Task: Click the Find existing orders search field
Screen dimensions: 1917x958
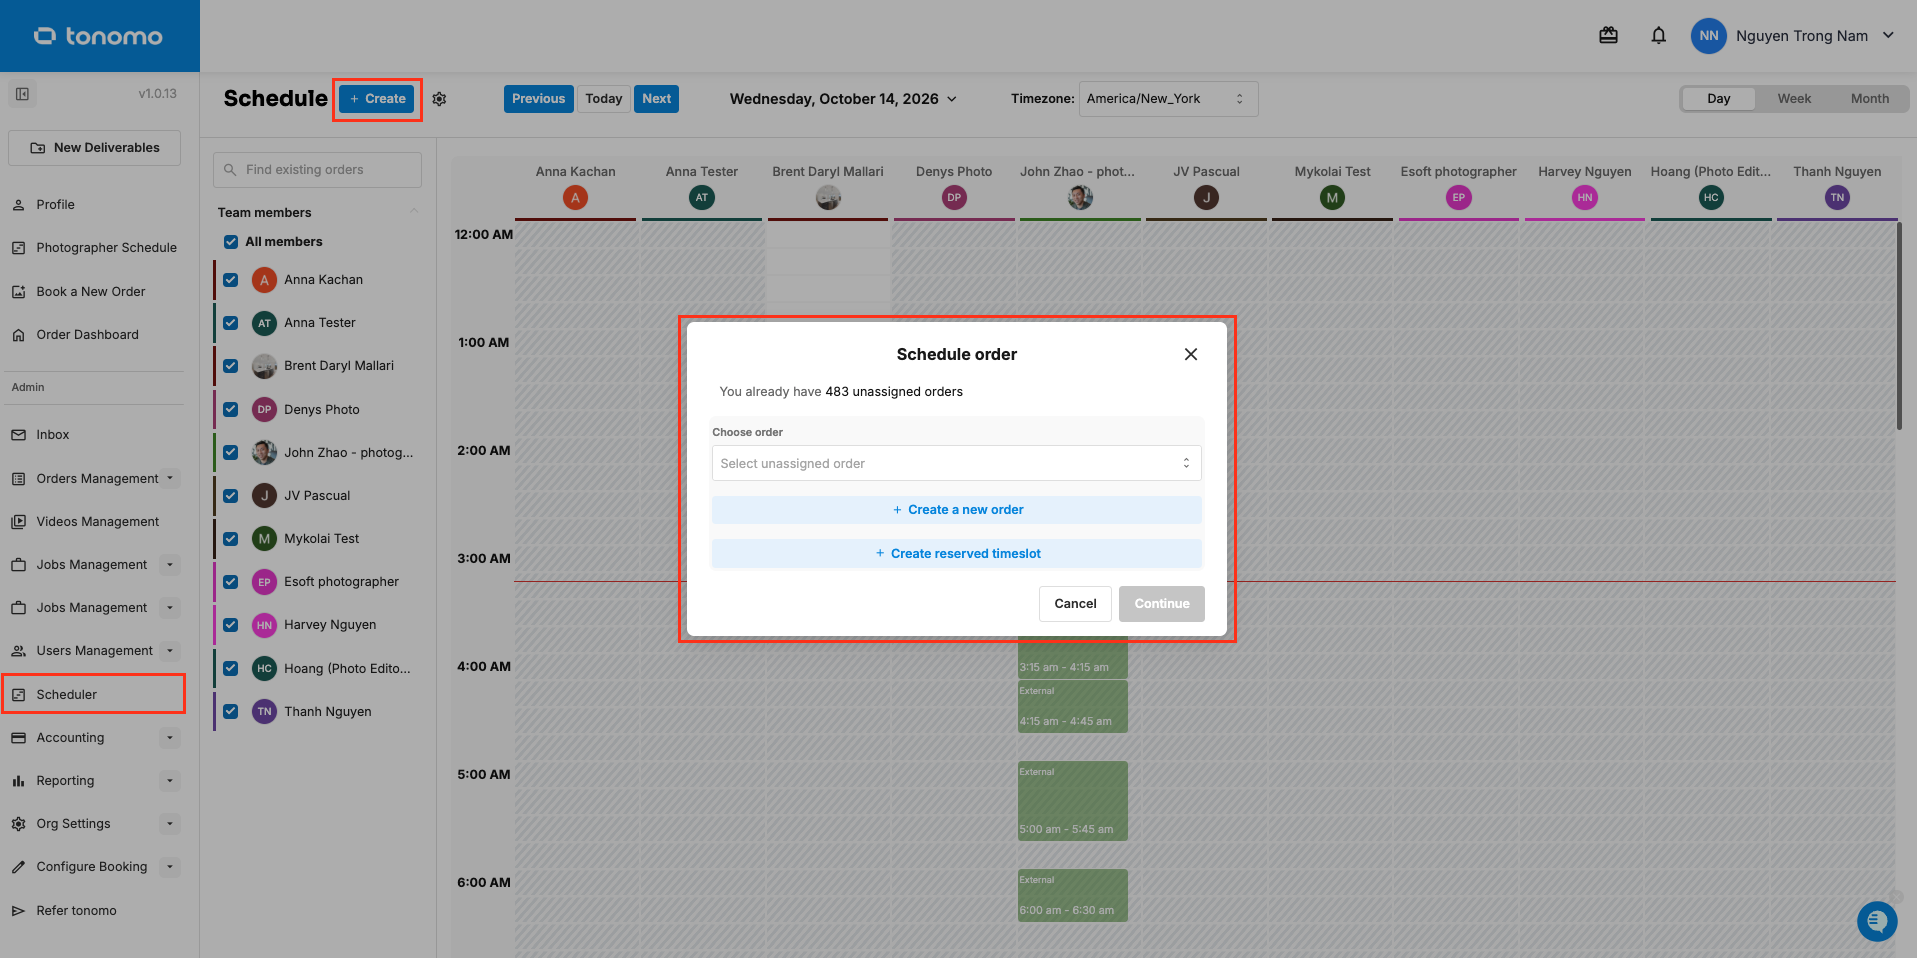Action: coord(317,170)
